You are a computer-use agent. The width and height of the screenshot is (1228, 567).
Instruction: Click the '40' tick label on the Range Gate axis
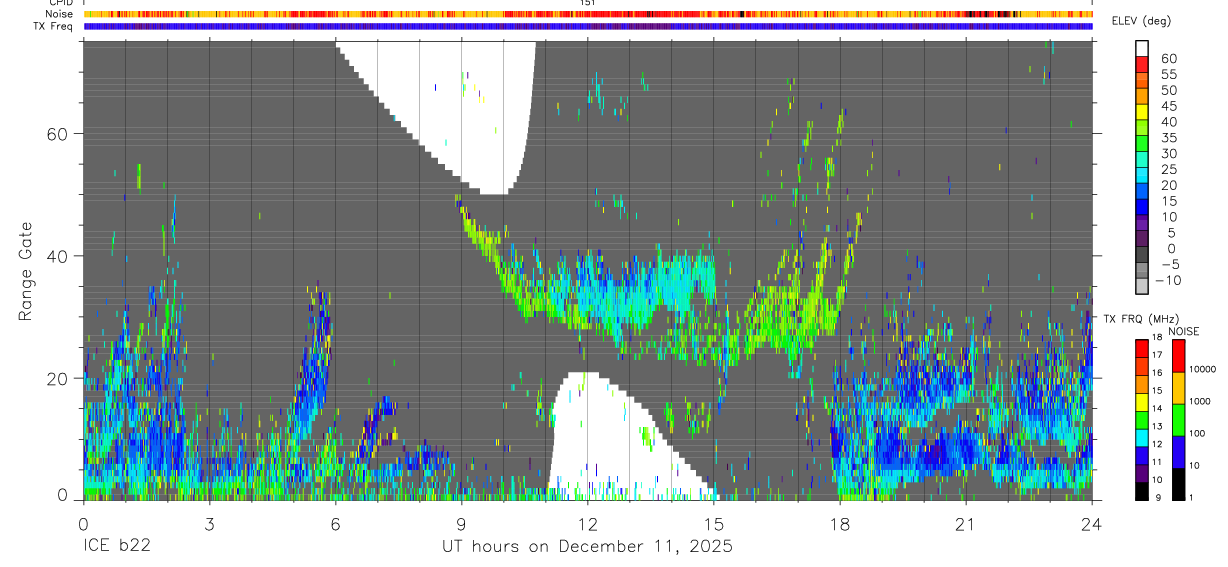(55, 256)
